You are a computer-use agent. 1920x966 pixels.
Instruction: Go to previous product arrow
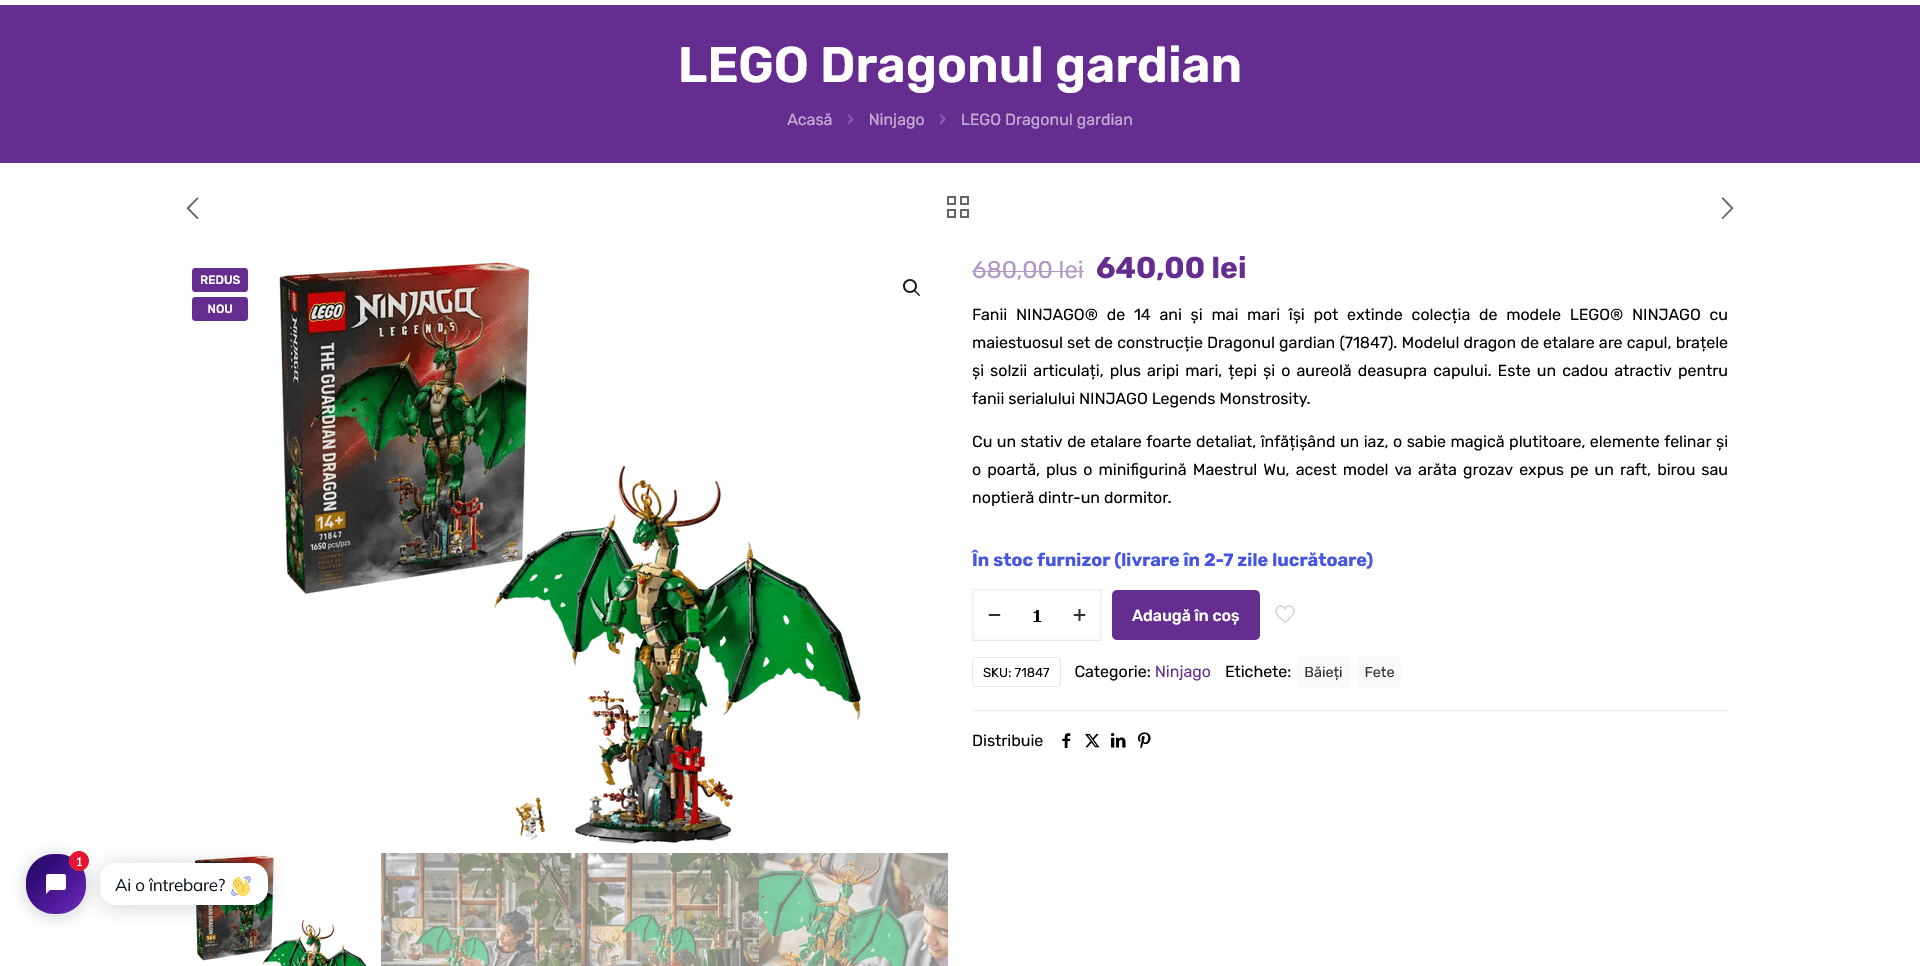tap(193, 208)
